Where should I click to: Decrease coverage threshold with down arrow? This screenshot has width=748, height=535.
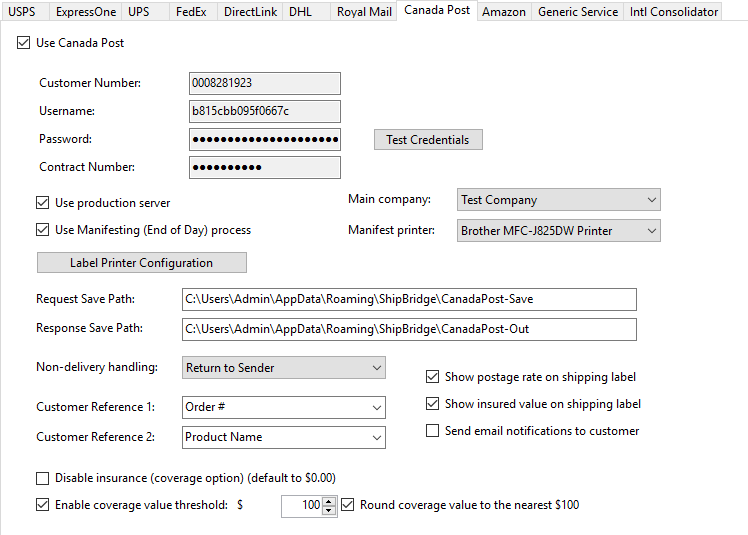(x=329, y=511)
